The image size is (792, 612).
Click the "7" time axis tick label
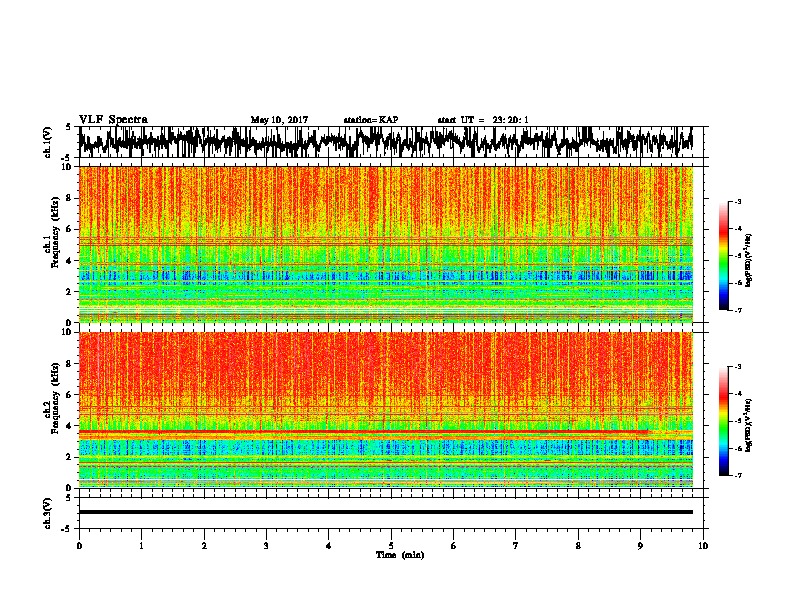(516, 546)
